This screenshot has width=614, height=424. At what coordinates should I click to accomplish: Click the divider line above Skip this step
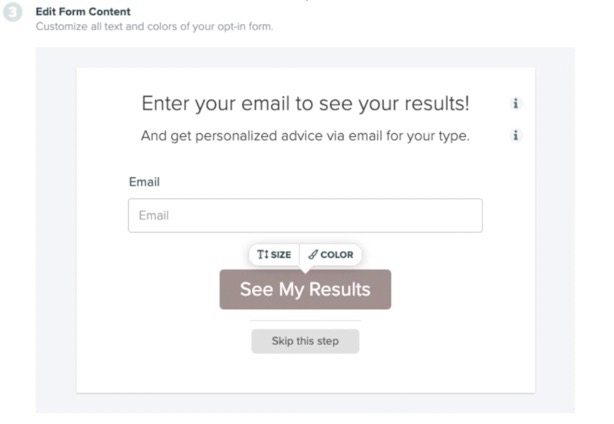tap(305, 320)
